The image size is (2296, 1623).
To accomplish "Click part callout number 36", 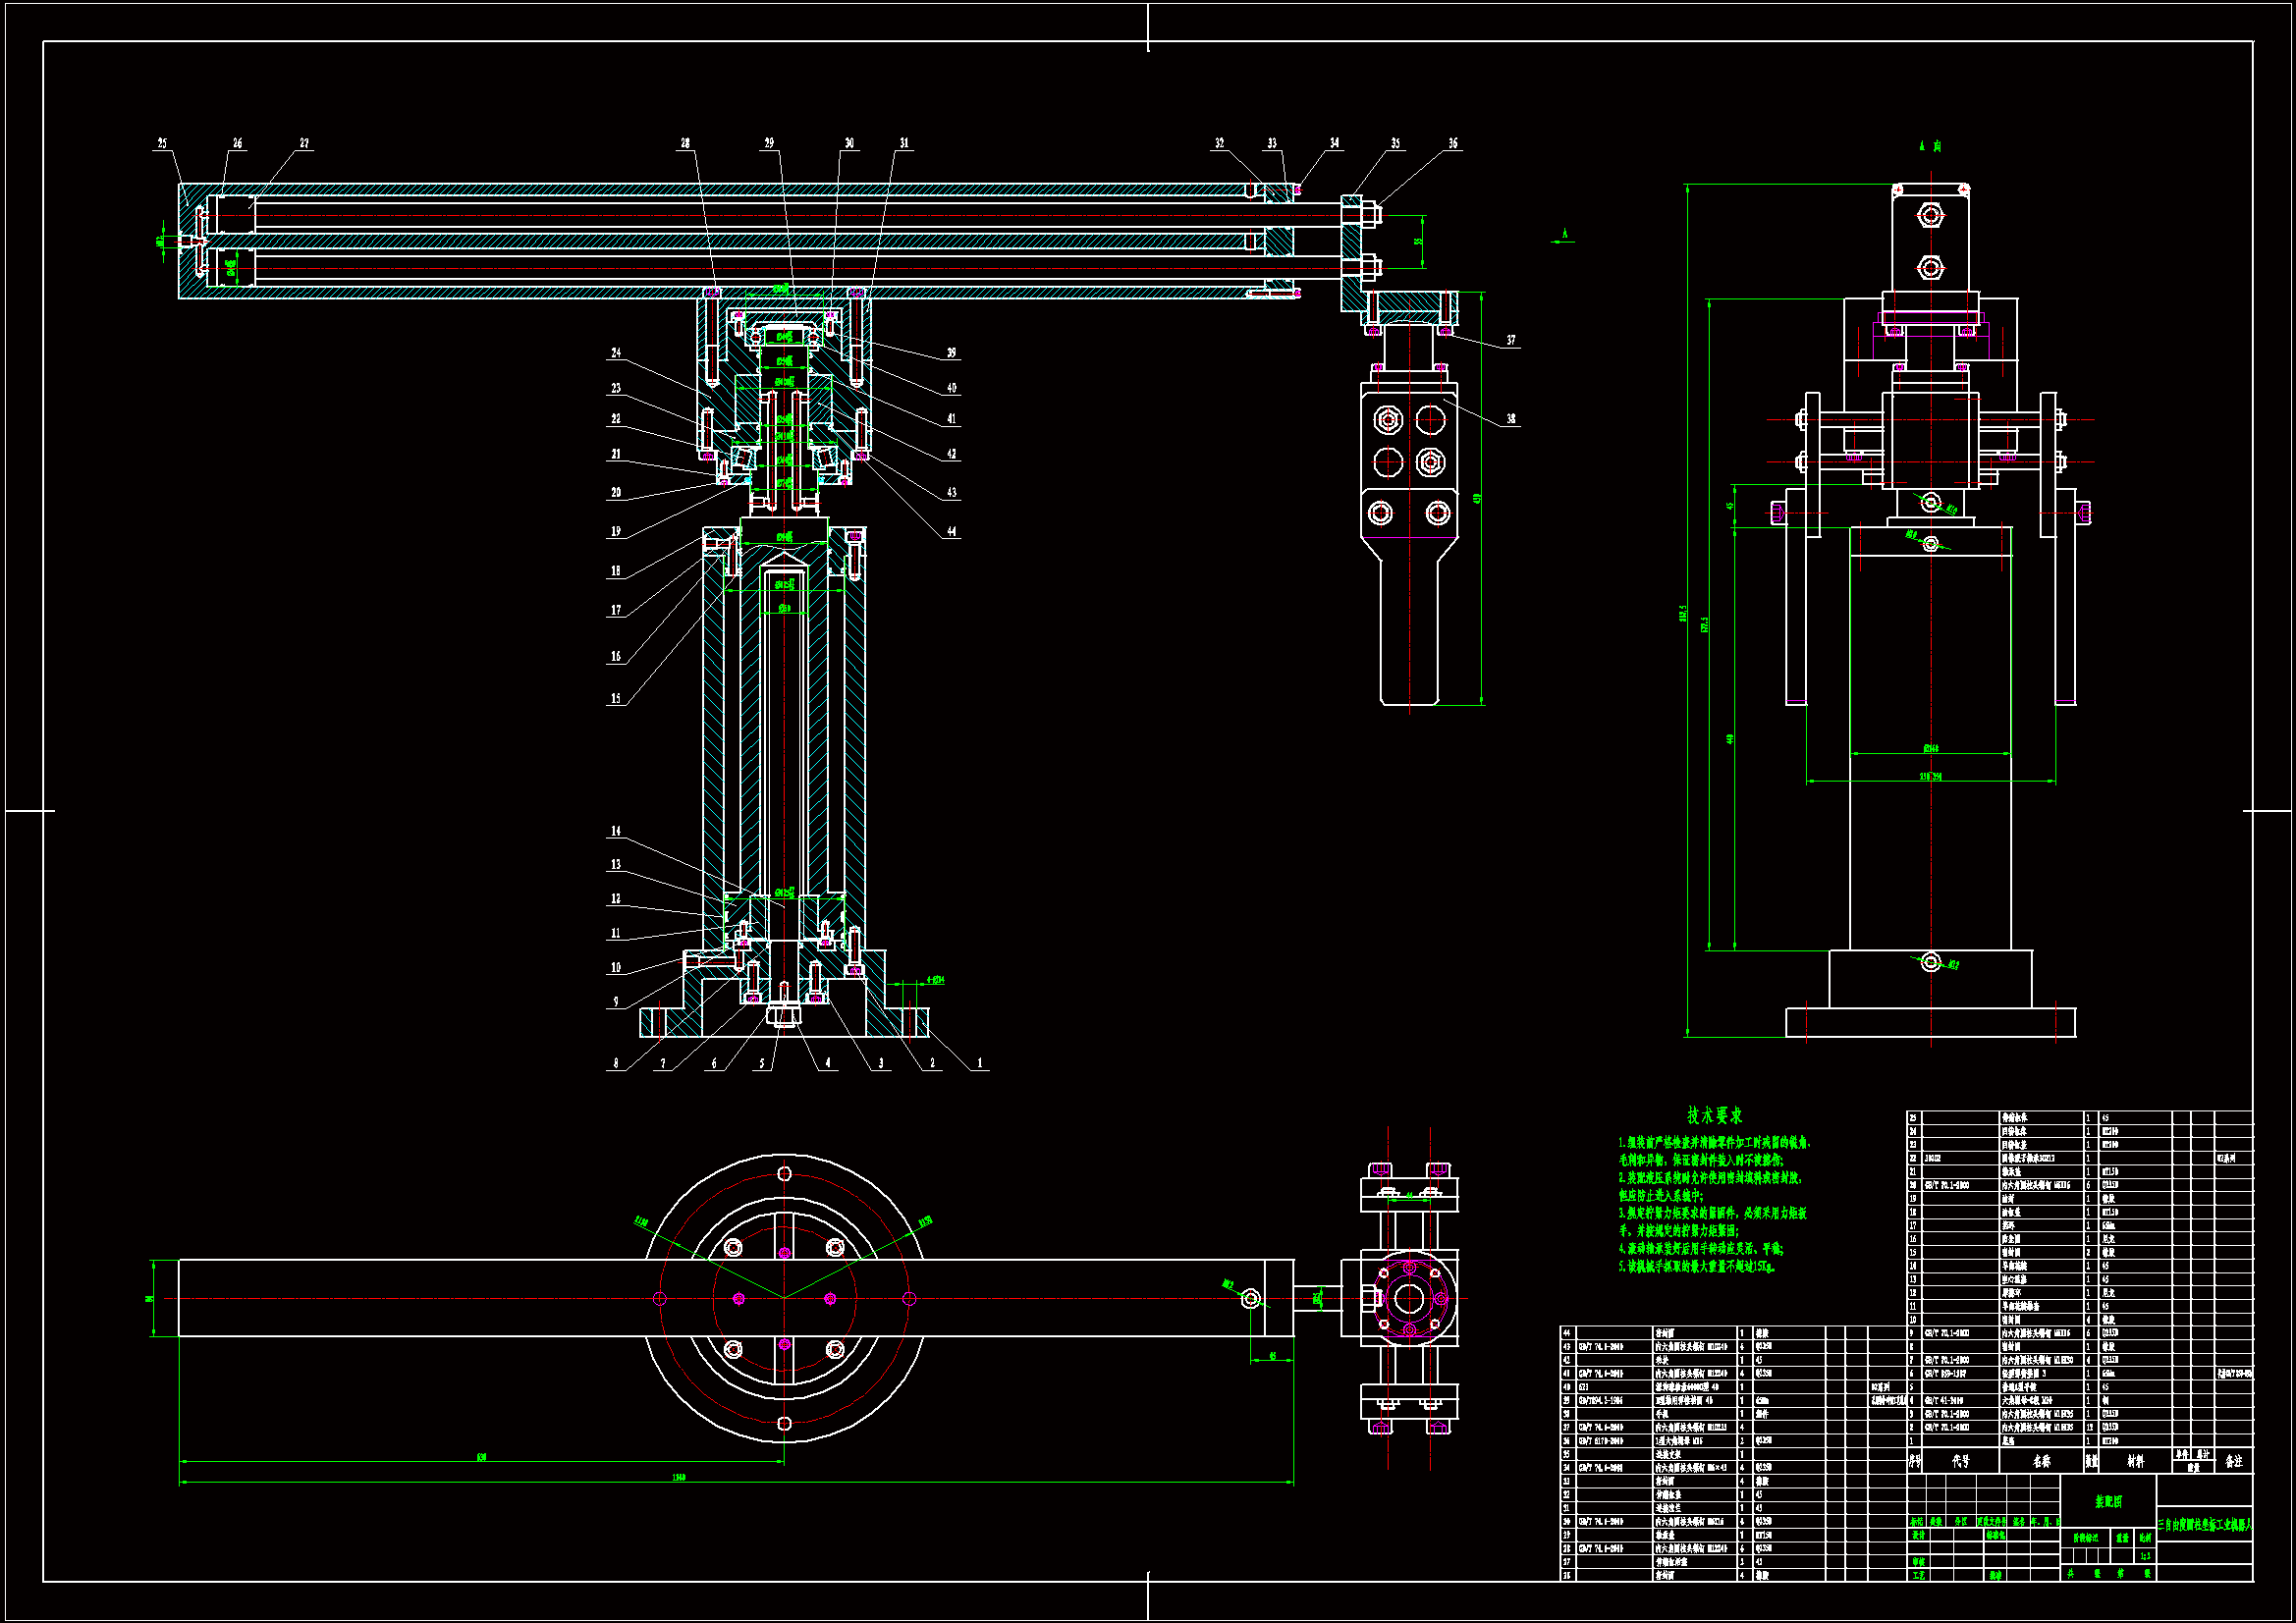I will coord(1453,144).
